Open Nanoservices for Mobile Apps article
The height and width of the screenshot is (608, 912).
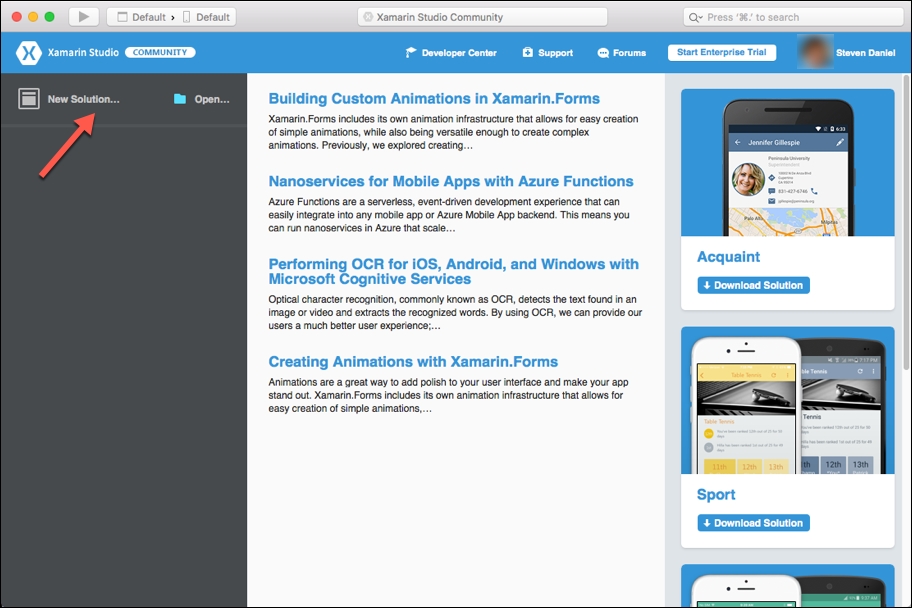450,181
